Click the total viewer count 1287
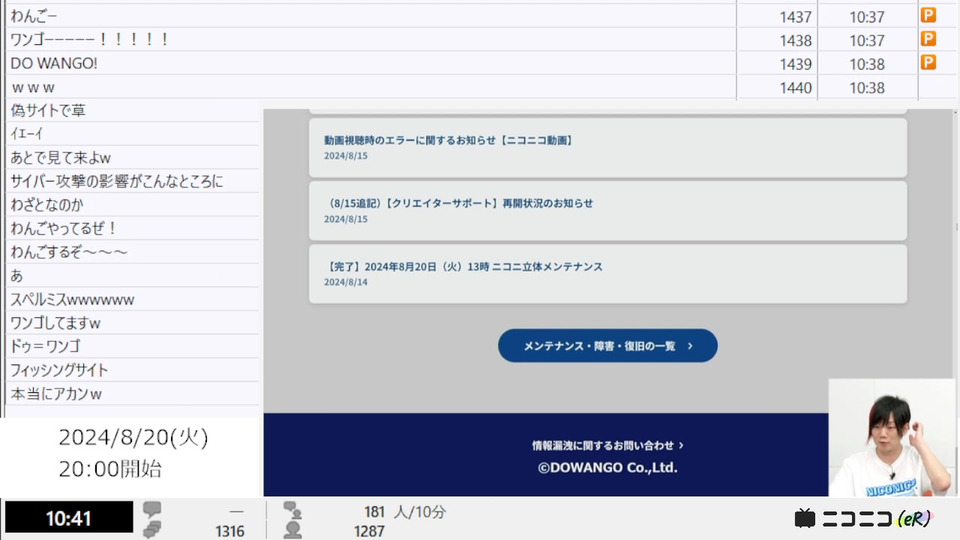The height and width of the screenshot is (540, 960). [369, 531]
